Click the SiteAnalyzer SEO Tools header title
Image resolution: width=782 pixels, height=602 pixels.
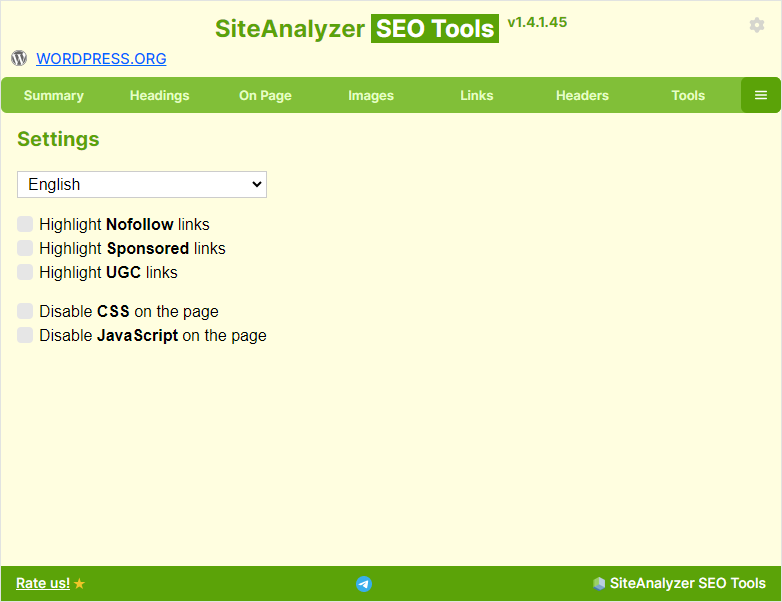357,28
